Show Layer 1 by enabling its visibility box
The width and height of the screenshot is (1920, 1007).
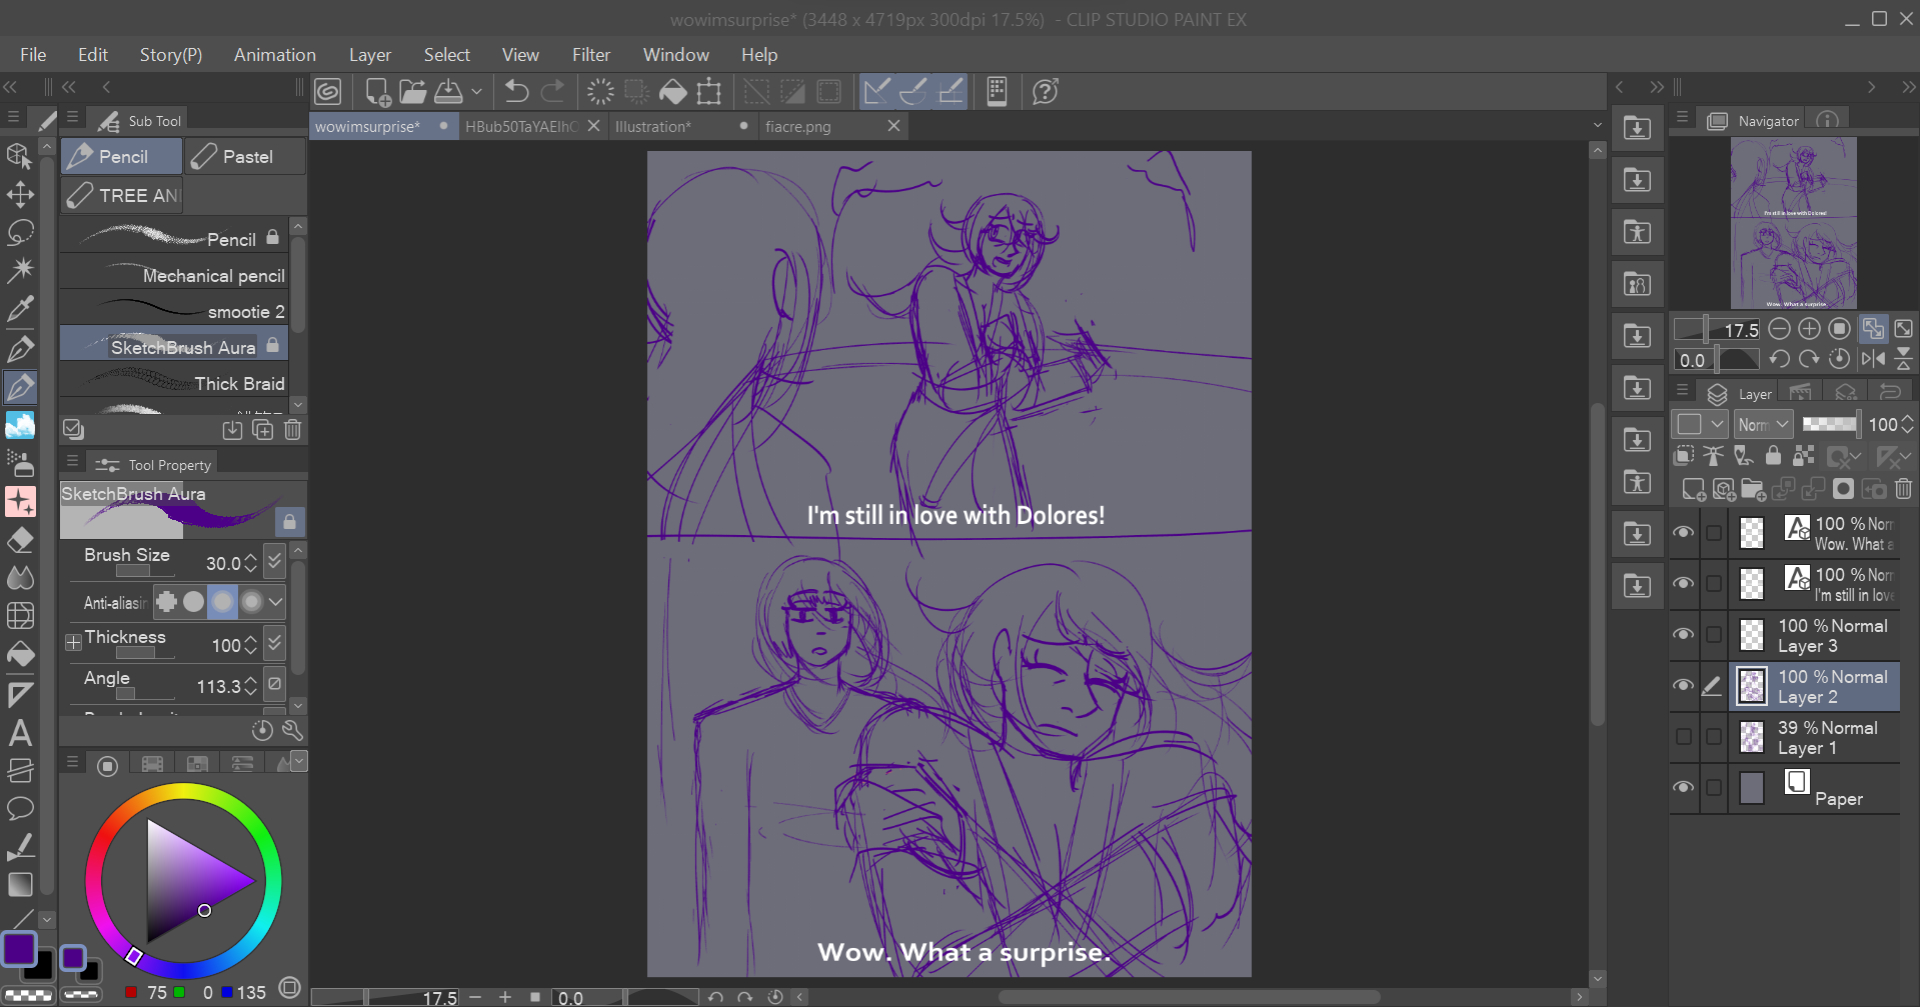point(1684,737)
